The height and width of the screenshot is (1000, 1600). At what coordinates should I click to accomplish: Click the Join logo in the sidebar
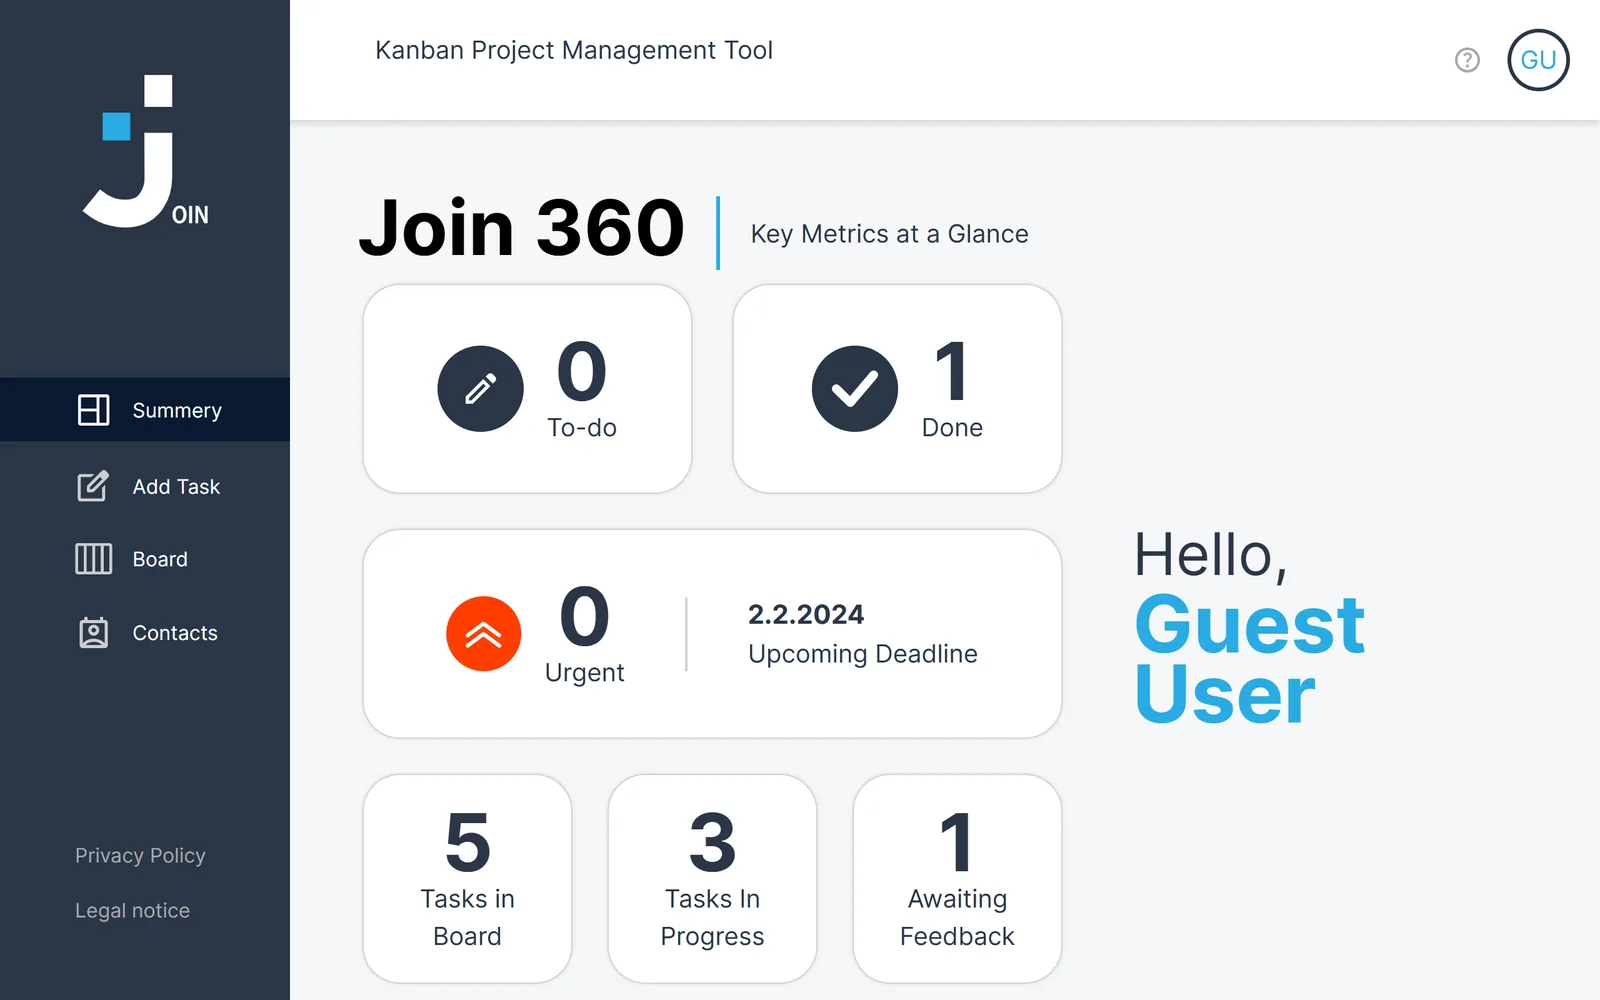click(145, 151)
